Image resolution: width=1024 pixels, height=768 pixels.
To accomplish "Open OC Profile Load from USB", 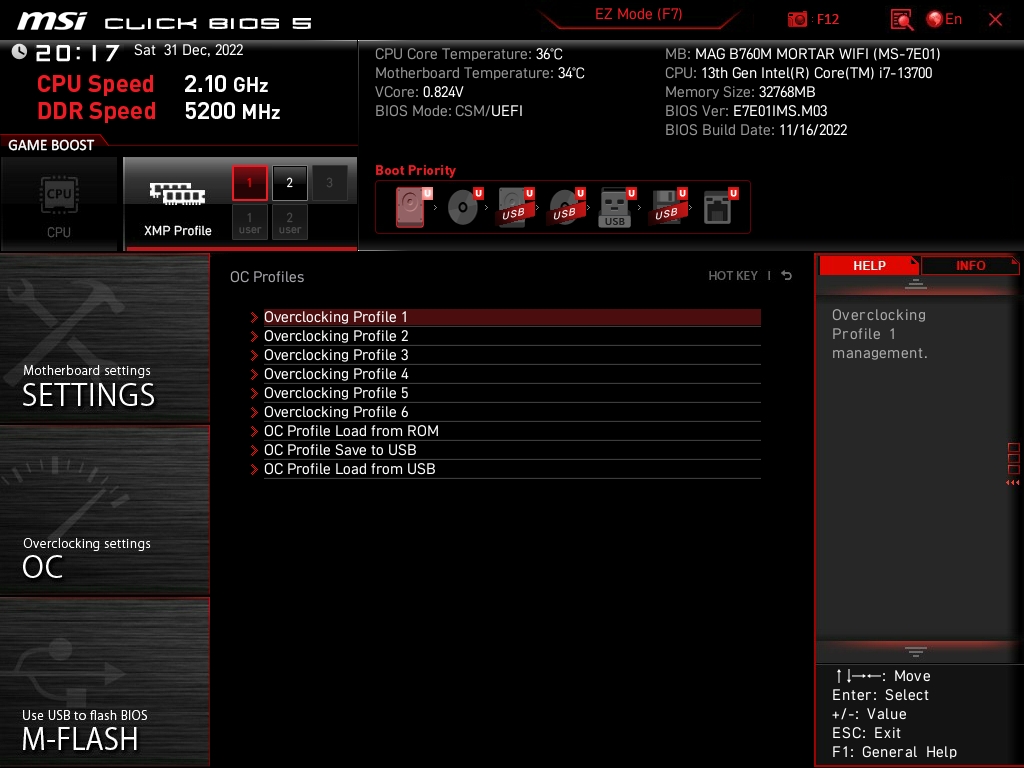I will point(512,469).
